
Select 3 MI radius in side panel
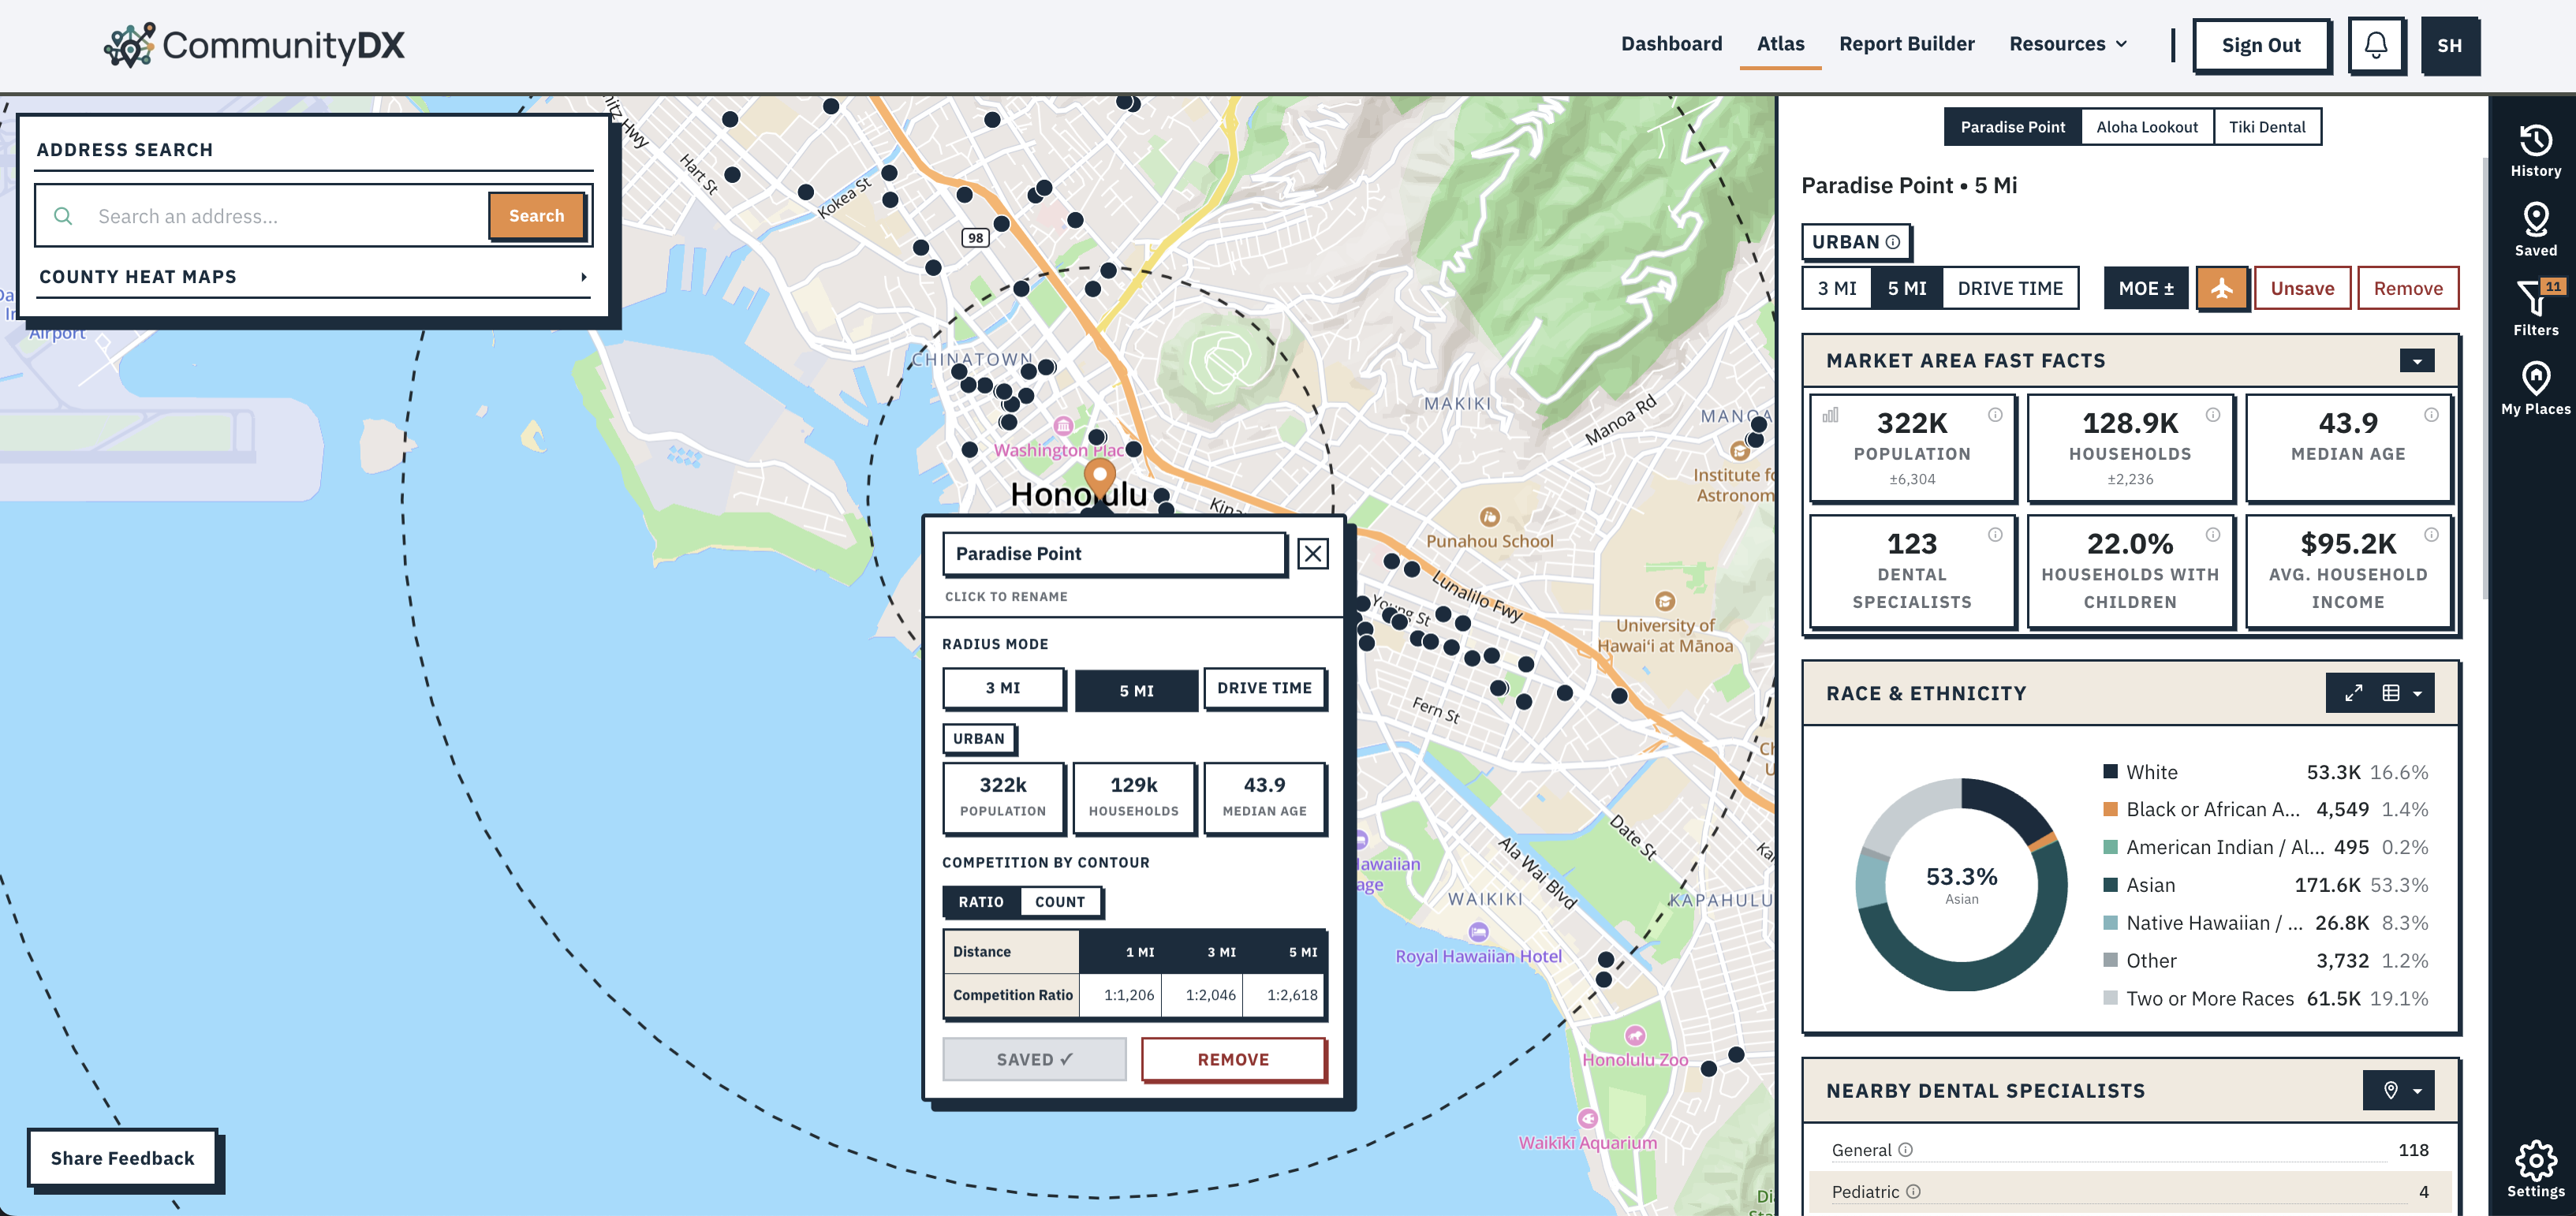[x=1837, y=288]
